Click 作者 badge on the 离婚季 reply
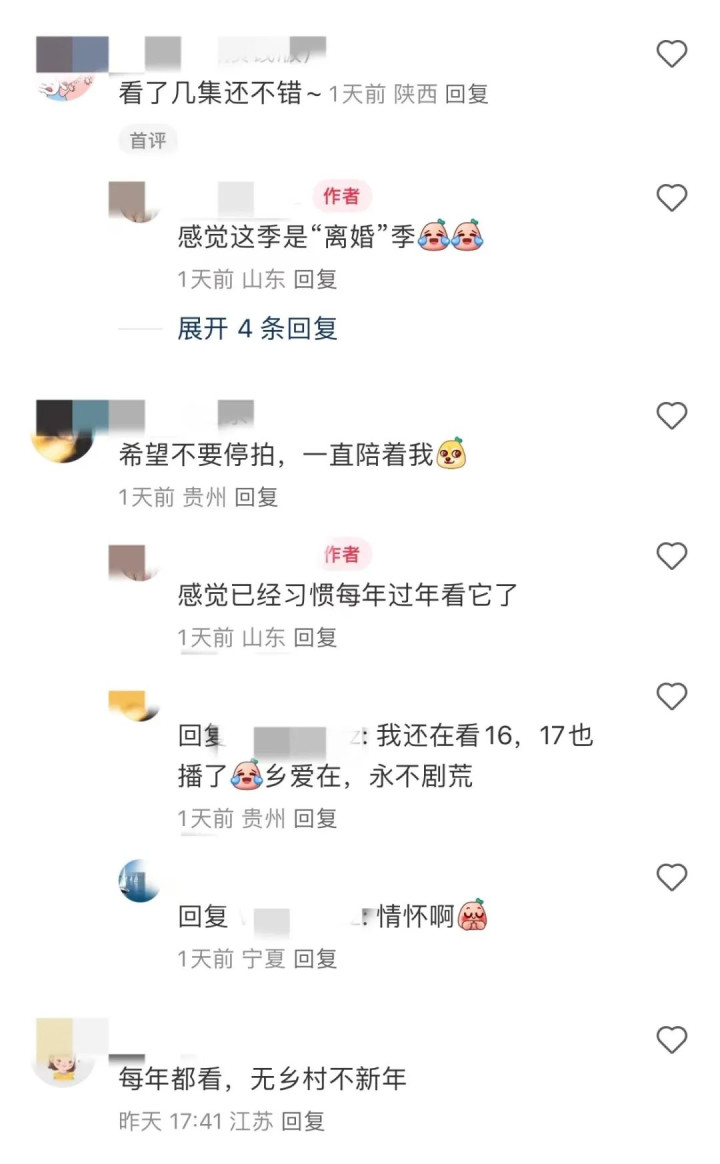Screen dimensions: 720x1164 pos(341,196)
